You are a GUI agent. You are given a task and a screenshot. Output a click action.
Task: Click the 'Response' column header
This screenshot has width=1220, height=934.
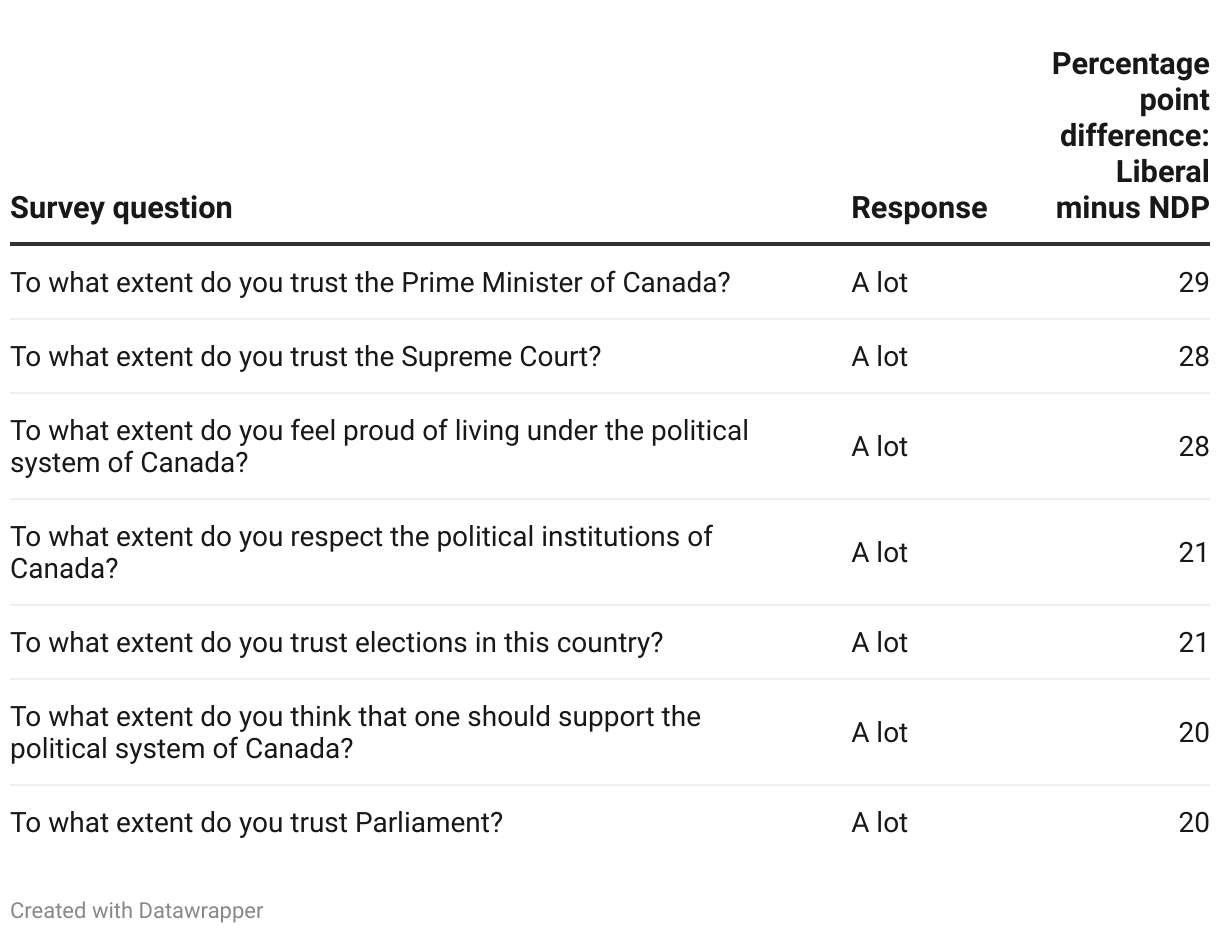coord(919,208)
